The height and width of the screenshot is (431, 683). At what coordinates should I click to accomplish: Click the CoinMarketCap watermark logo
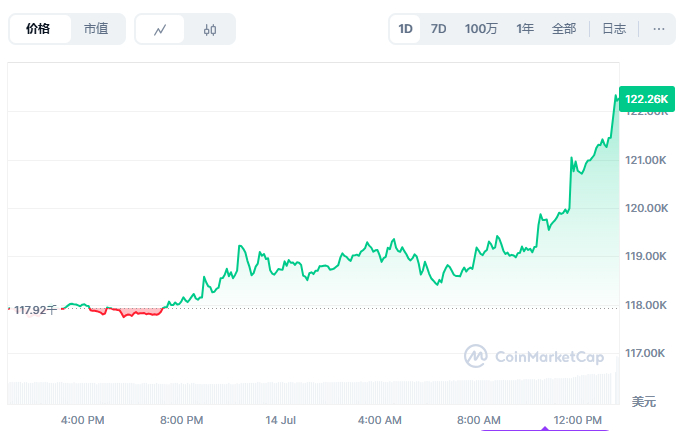tap(537, 355)
